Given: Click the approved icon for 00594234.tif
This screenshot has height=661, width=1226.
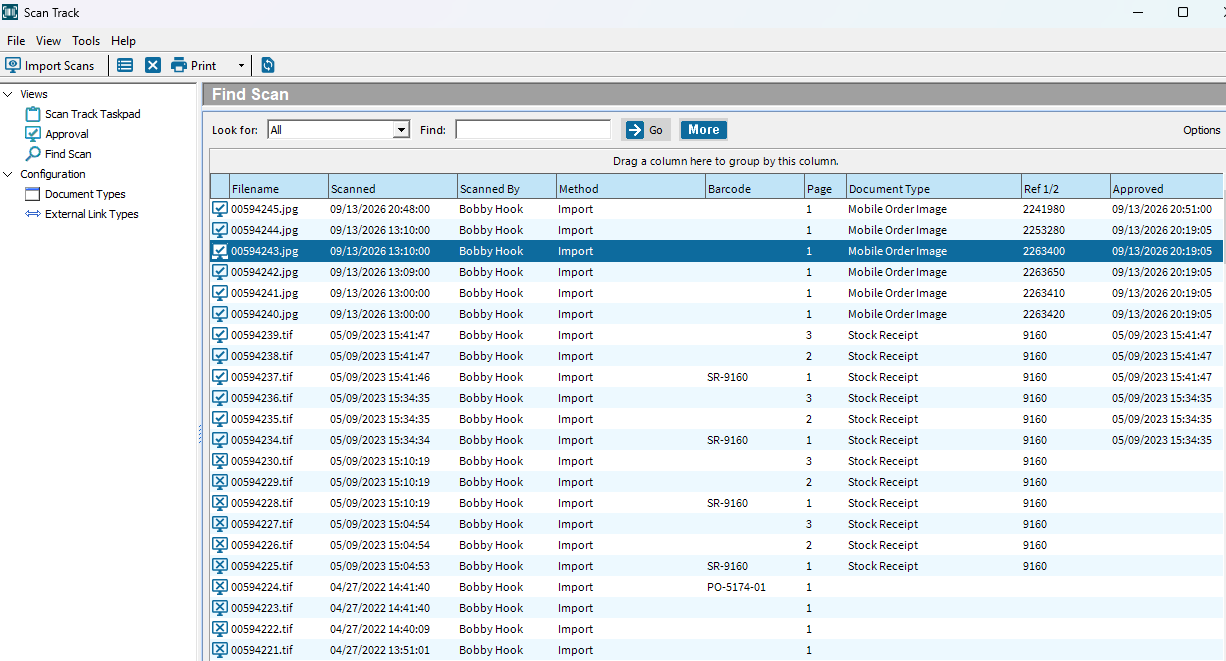Looking at the screenshot, I should point(220,440).
